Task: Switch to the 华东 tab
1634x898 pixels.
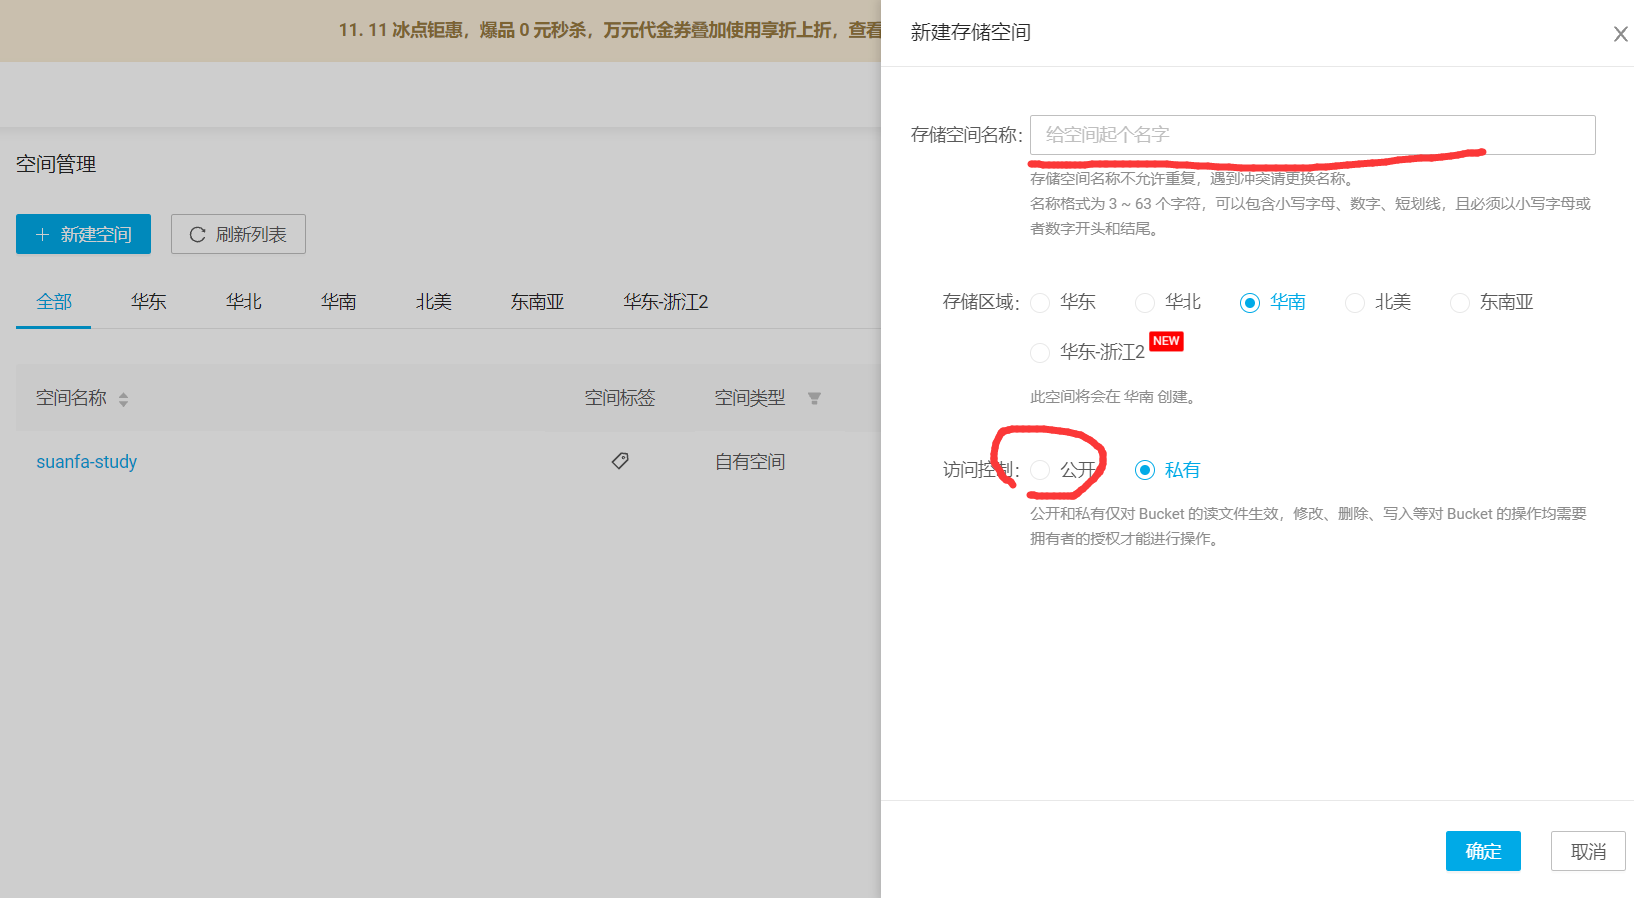Action: [x=149, y=302]
